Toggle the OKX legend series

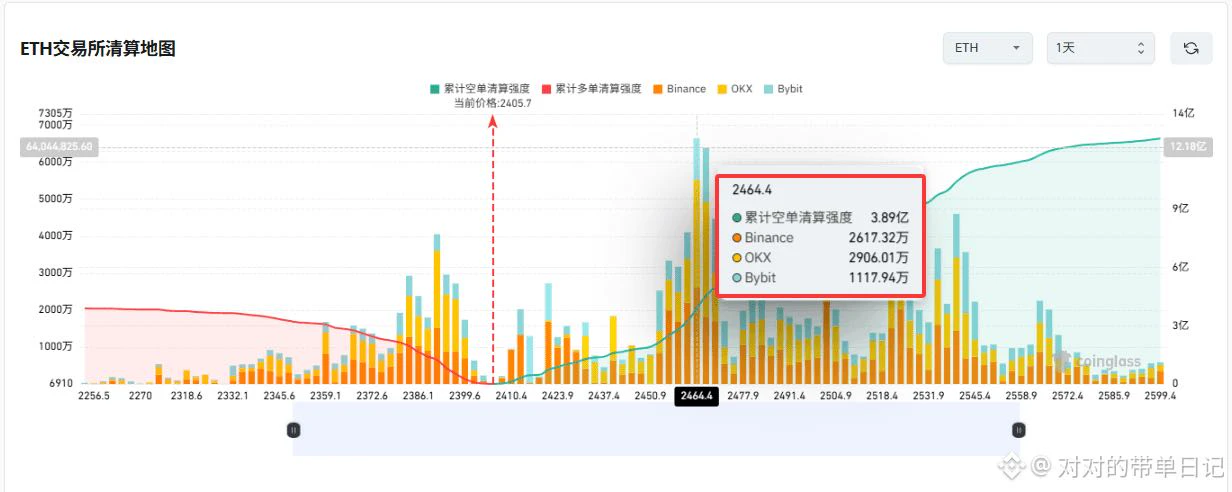(x=735, y=89)
